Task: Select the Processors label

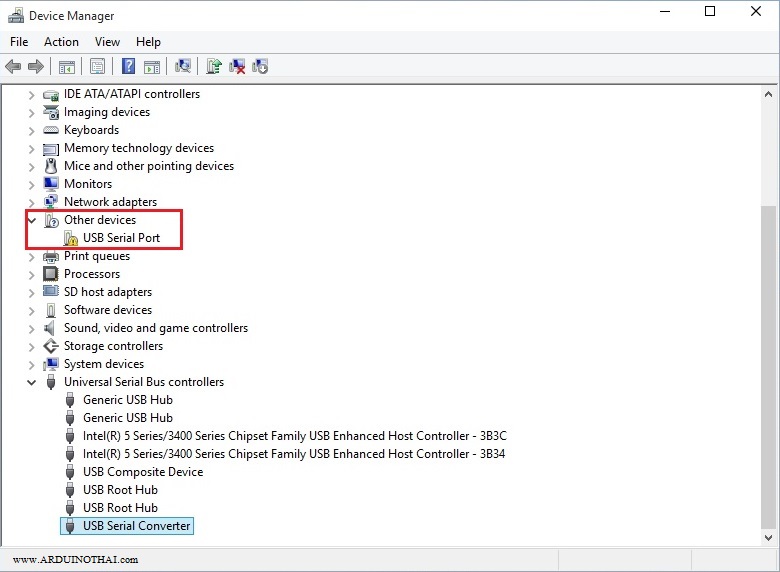Action: [x=92, y=274]
